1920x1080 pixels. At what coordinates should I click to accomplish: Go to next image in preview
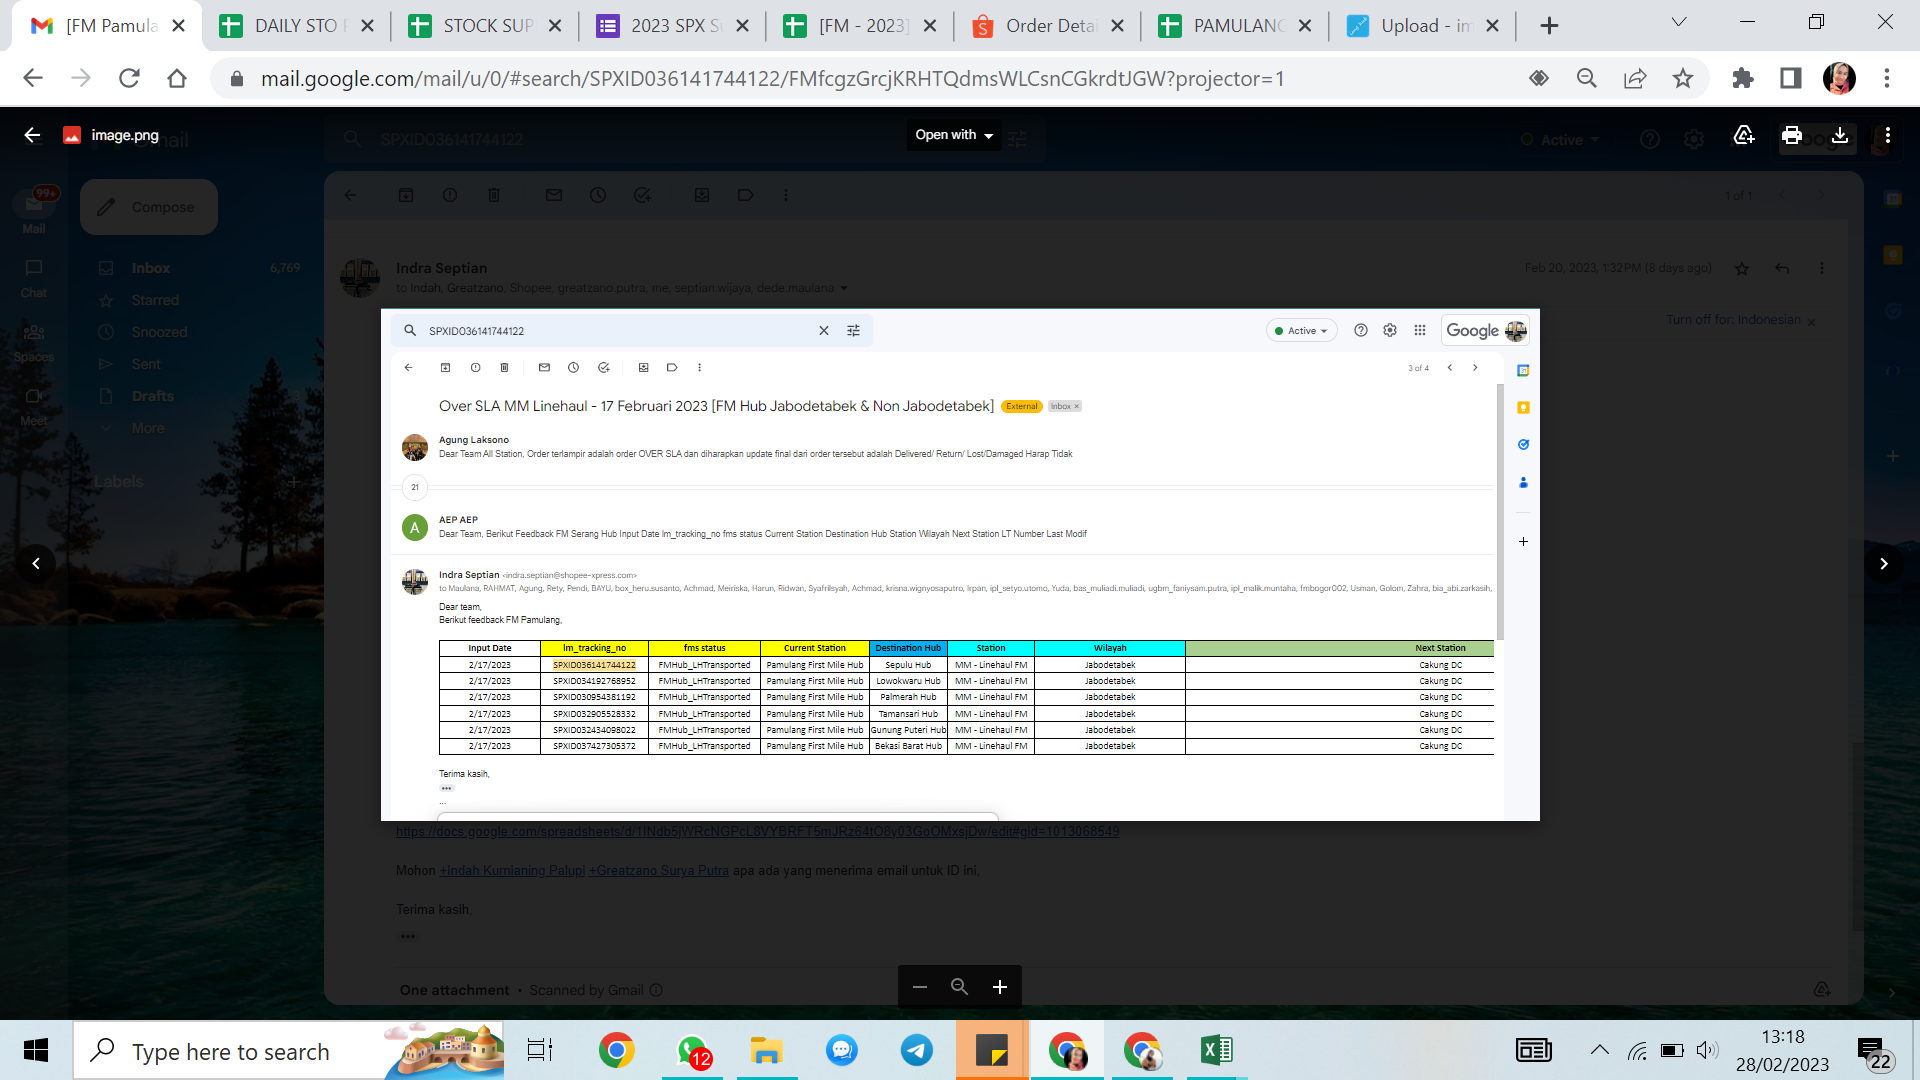(1884, 564)
